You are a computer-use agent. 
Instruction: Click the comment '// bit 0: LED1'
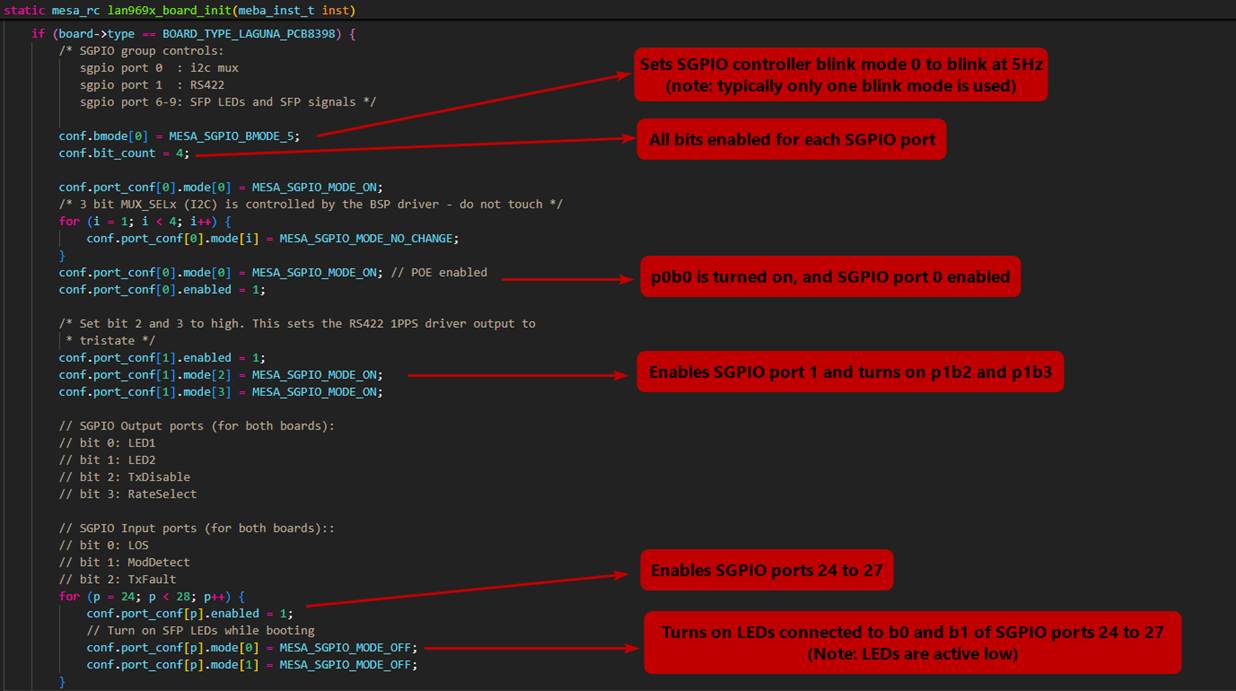pos(107,442)
